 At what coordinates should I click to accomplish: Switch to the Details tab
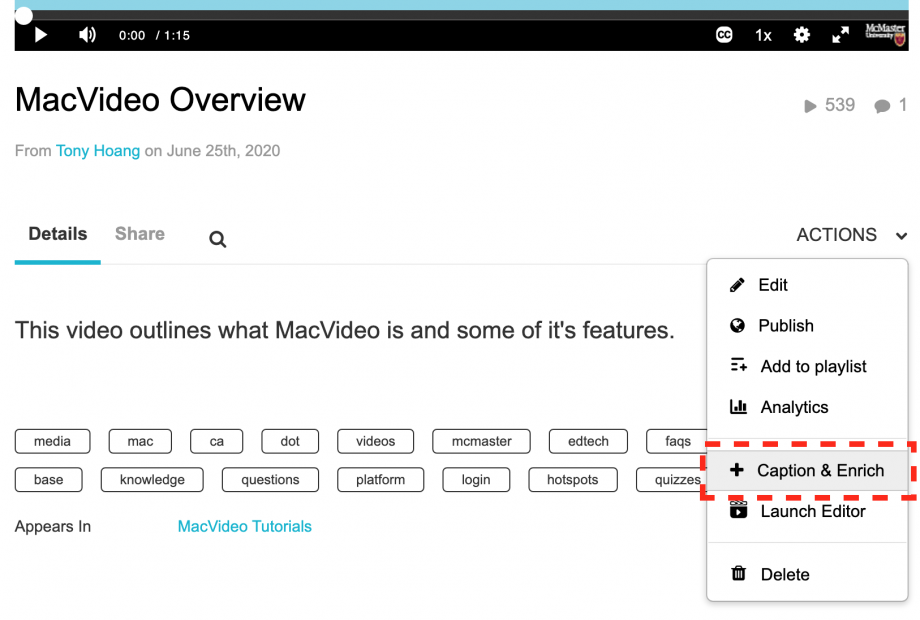pos(58,233)
